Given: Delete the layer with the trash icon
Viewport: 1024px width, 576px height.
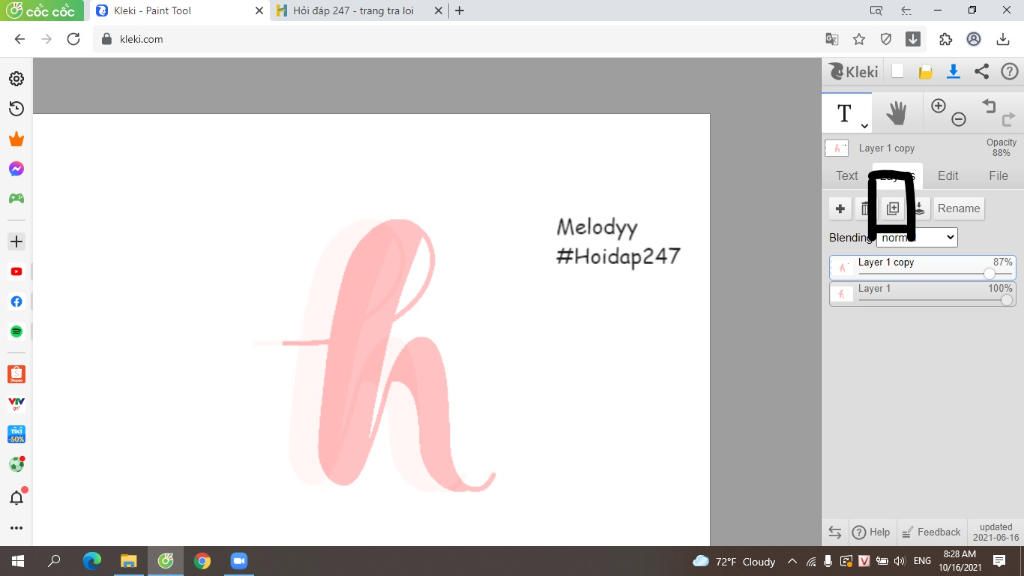Looking at the screenshot, I should (865, 208).
